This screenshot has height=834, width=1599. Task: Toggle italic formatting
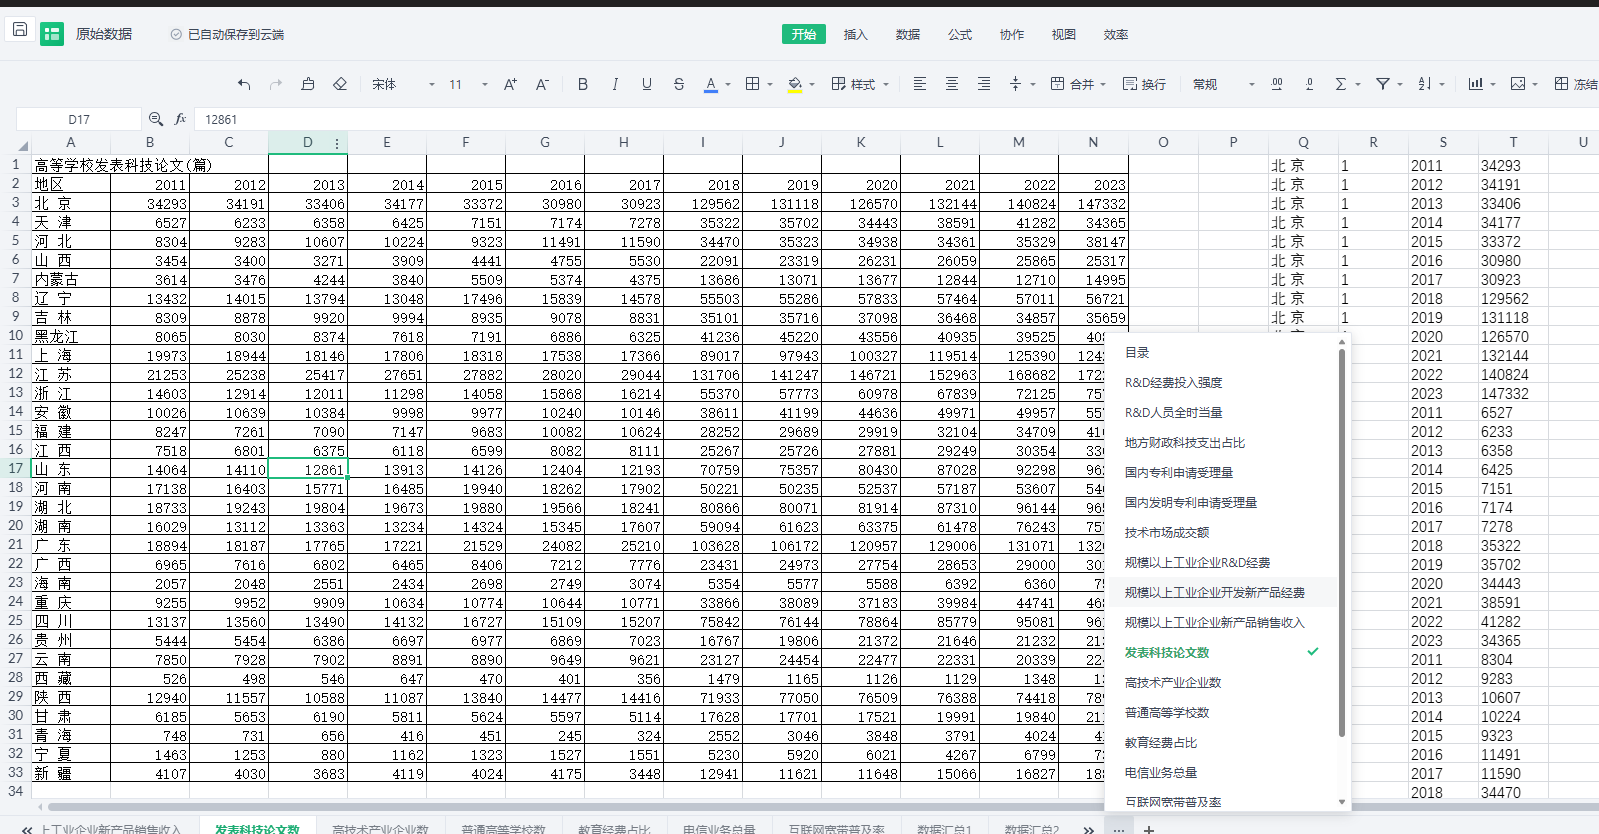click(x=615, y=84)
